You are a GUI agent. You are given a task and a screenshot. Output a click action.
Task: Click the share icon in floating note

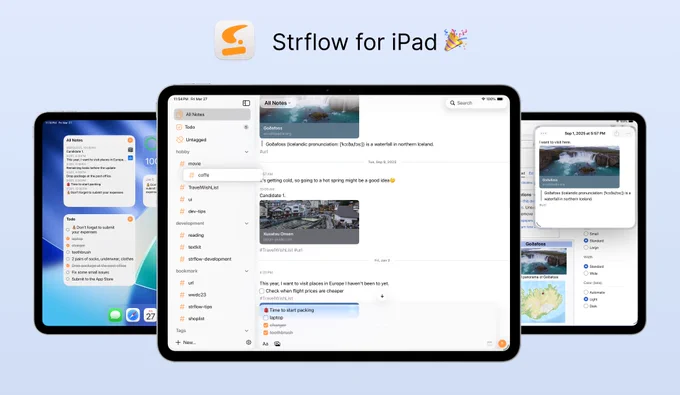point(617,133)
